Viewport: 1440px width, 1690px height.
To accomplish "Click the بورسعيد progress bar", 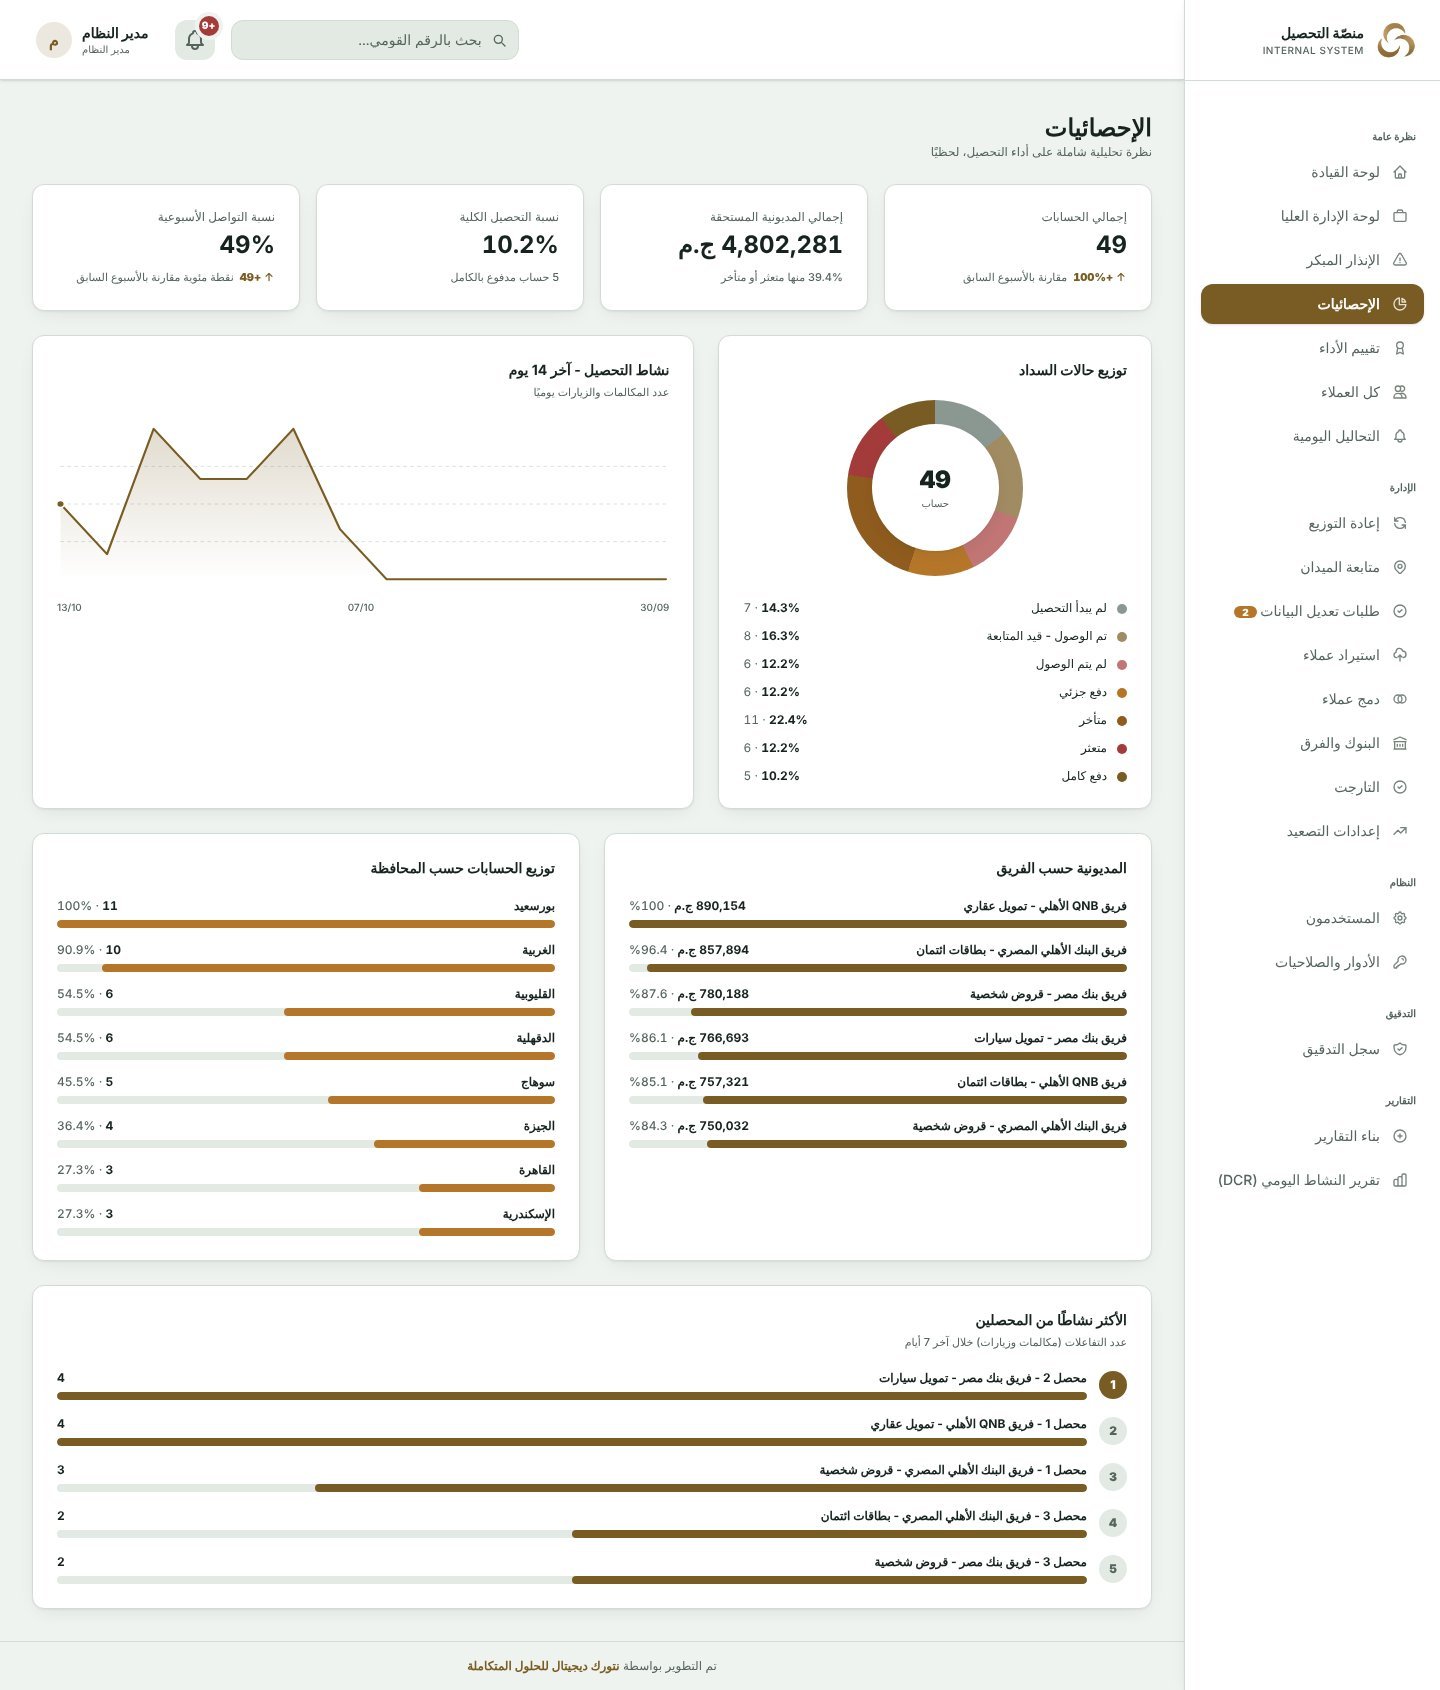I will point(306,924).
